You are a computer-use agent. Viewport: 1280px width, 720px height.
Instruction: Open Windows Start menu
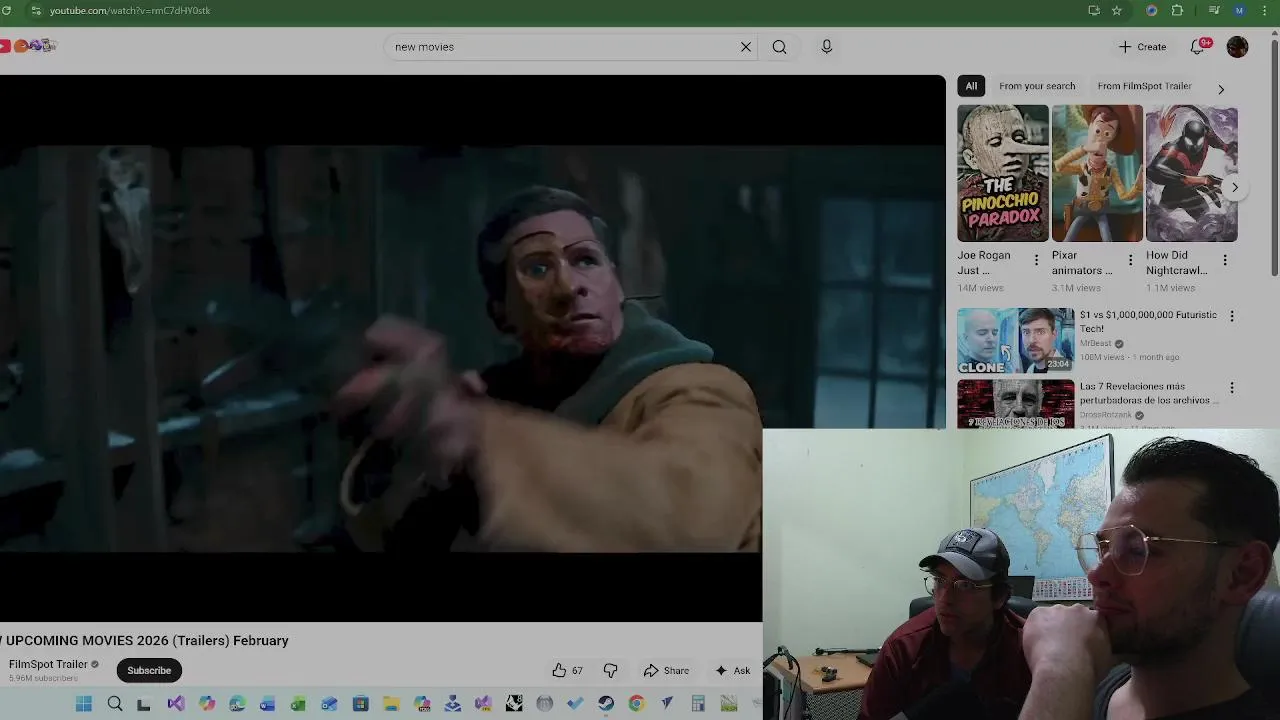[84, 704]
